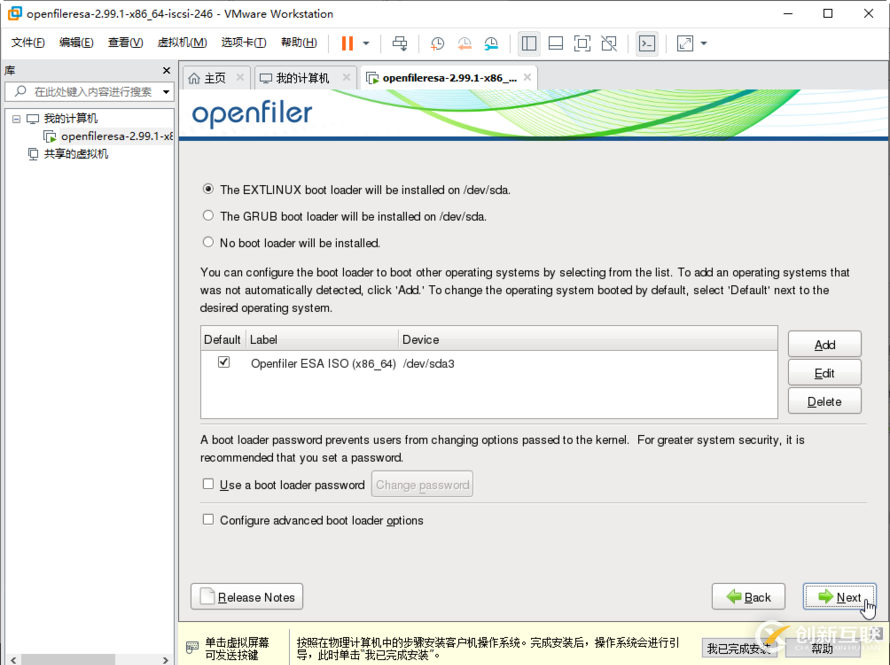Viewport: 890px width, 665px height.
Task: Click the Next button
Action: click(839, 597)
